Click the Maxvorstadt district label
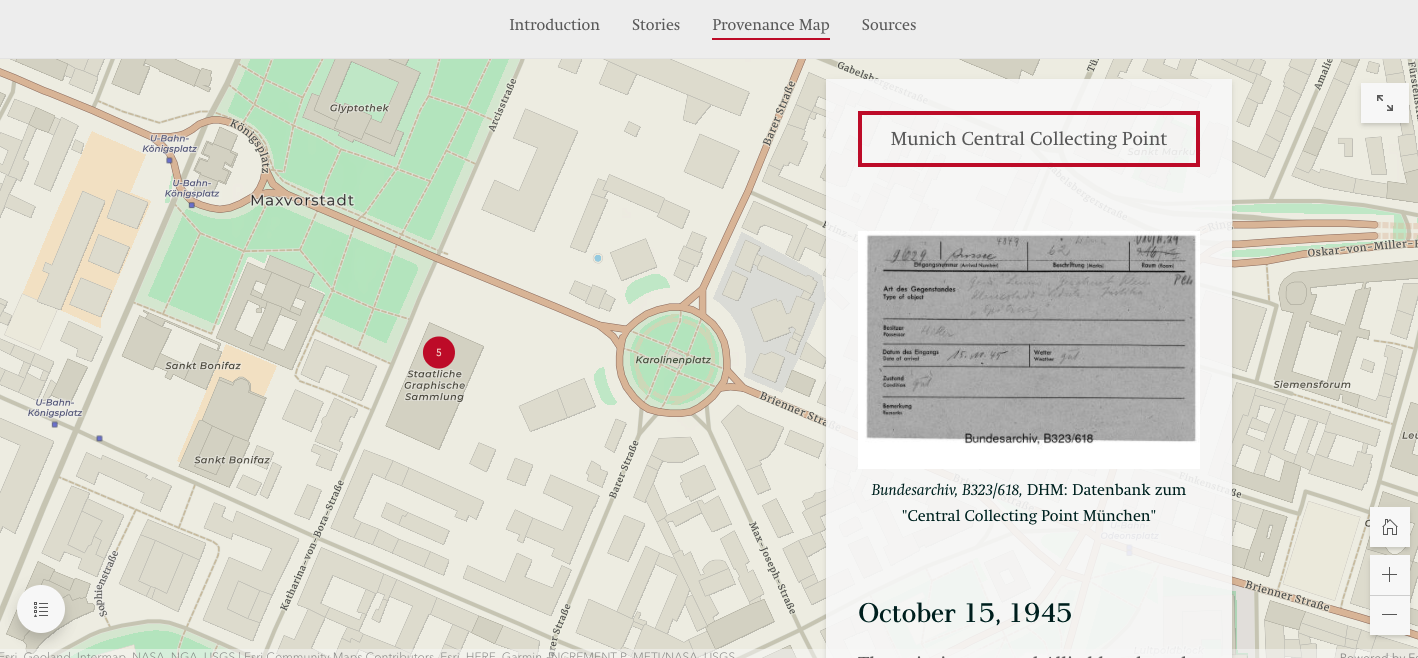 click(x=302, y=200)
